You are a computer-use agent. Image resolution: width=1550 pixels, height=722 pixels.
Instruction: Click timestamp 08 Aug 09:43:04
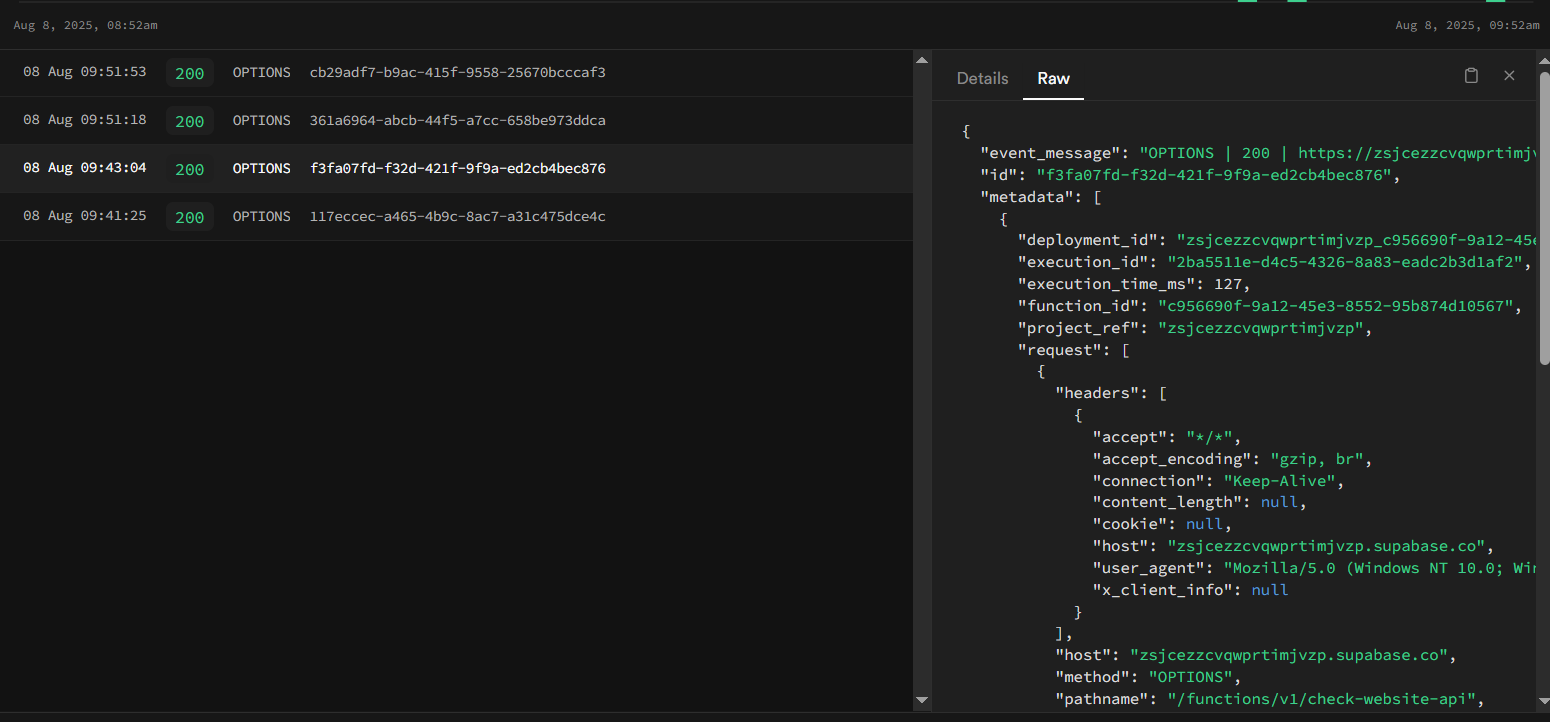85,168
